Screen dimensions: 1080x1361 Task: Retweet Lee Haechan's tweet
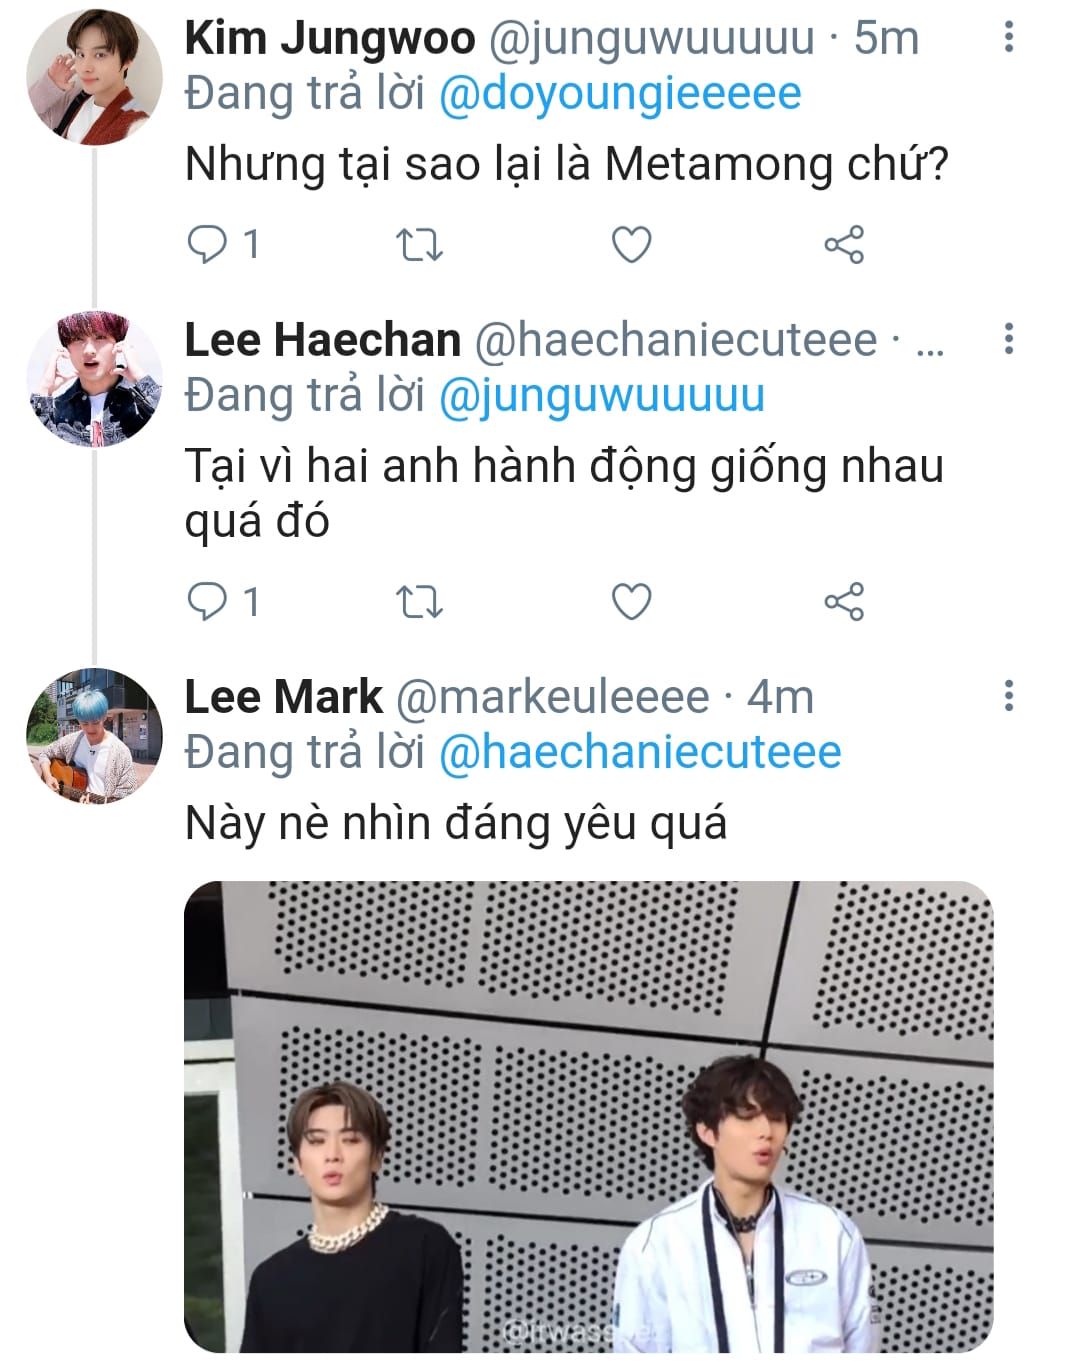click(x=419, y=602)
